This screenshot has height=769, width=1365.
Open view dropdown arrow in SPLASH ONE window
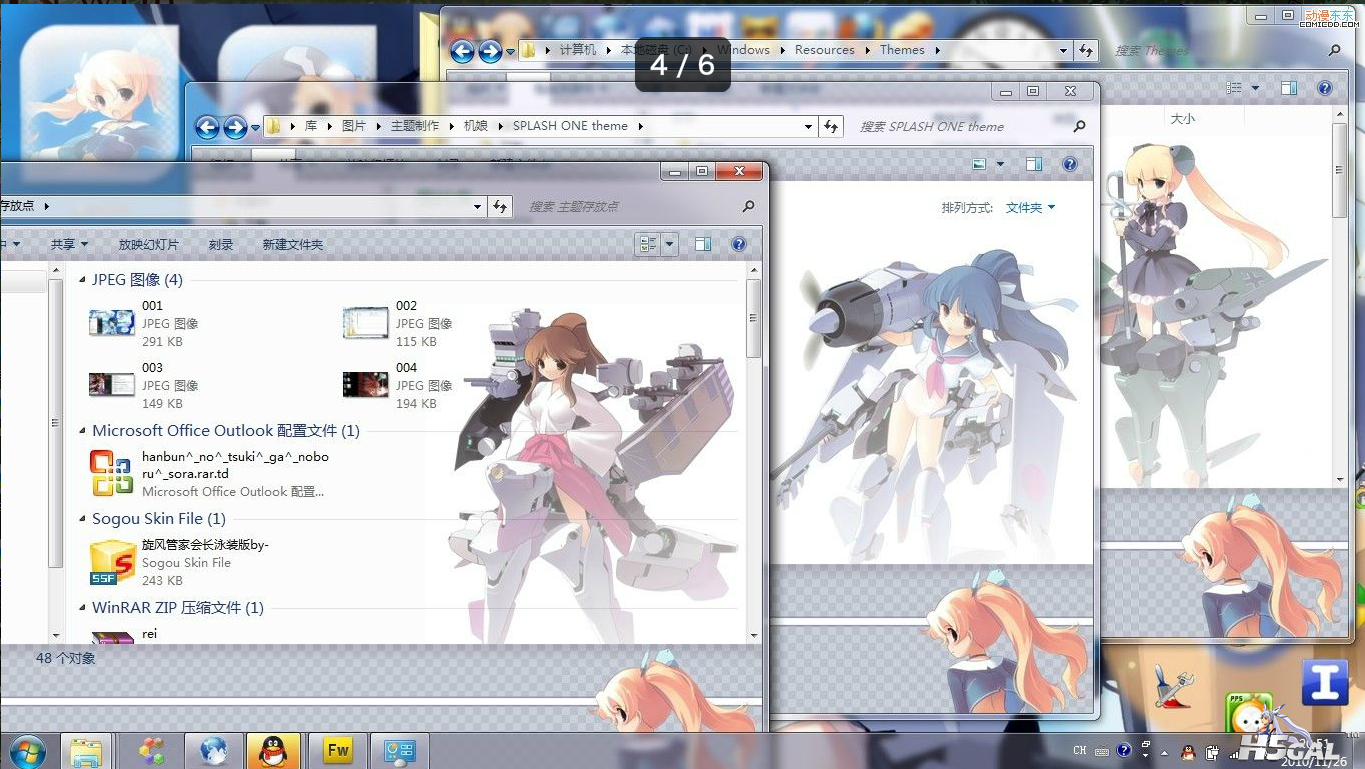(x=999, y=165)
